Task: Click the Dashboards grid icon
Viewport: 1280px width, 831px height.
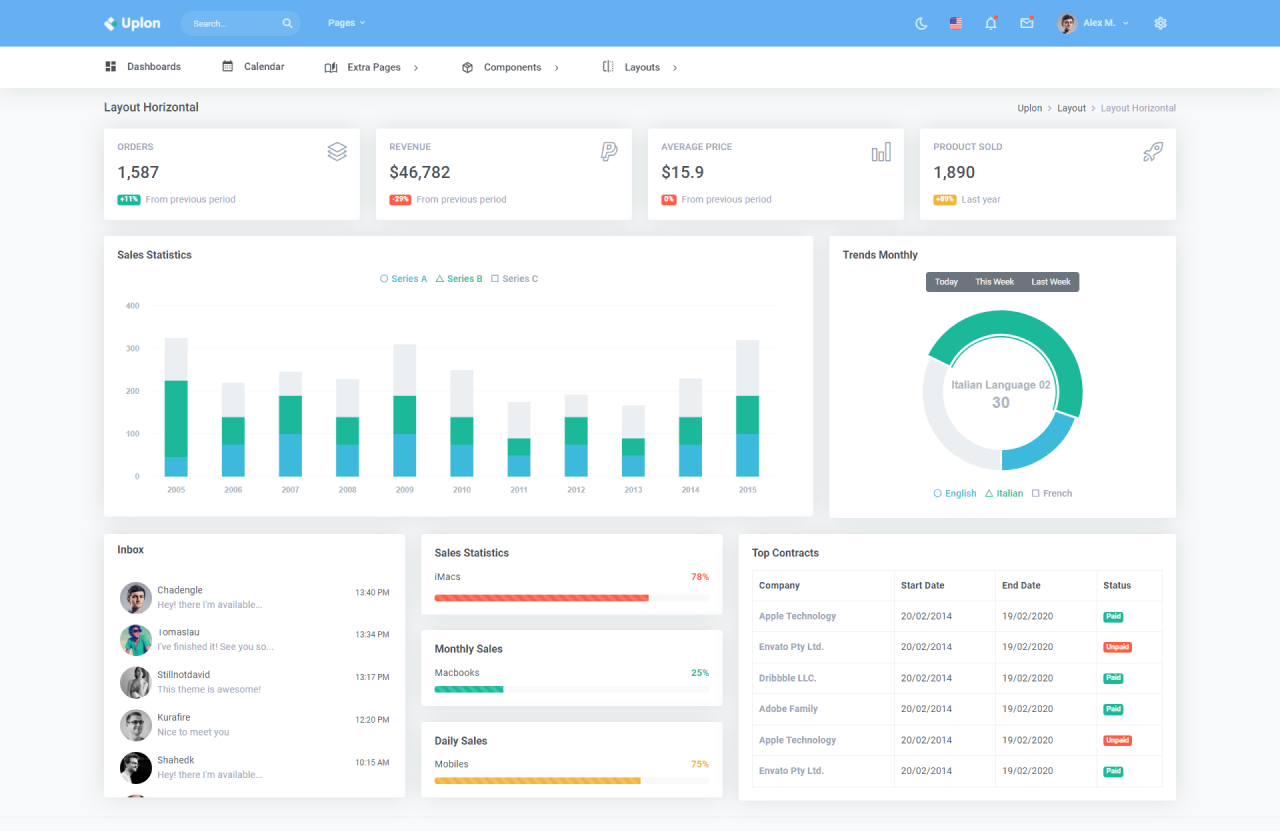Action: pos(111,67)
